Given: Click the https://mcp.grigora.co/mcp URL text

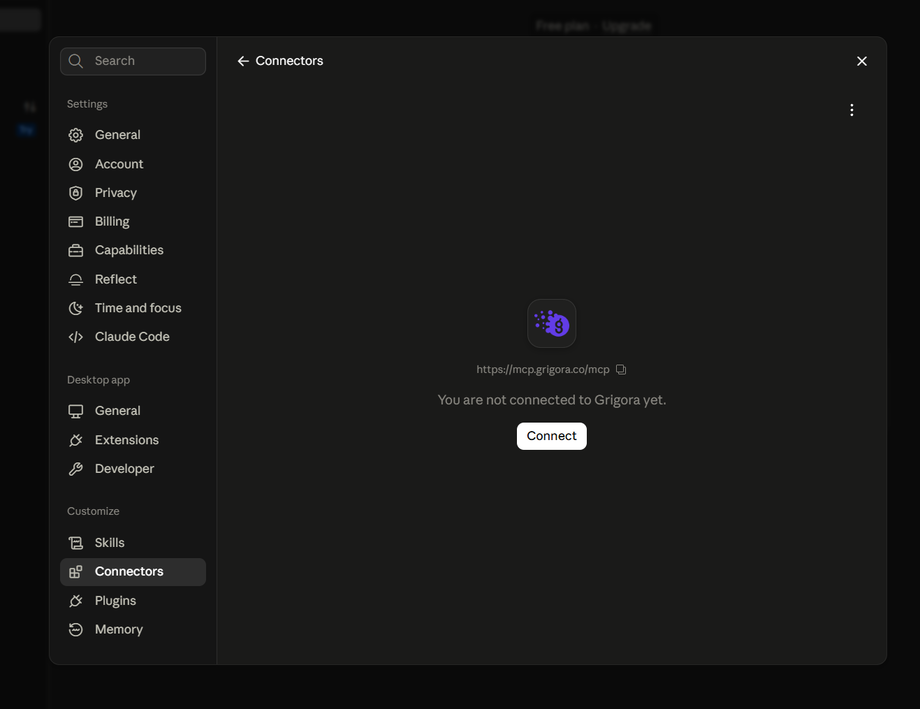Looking at the screenshot, I should [x=543, y=370].
